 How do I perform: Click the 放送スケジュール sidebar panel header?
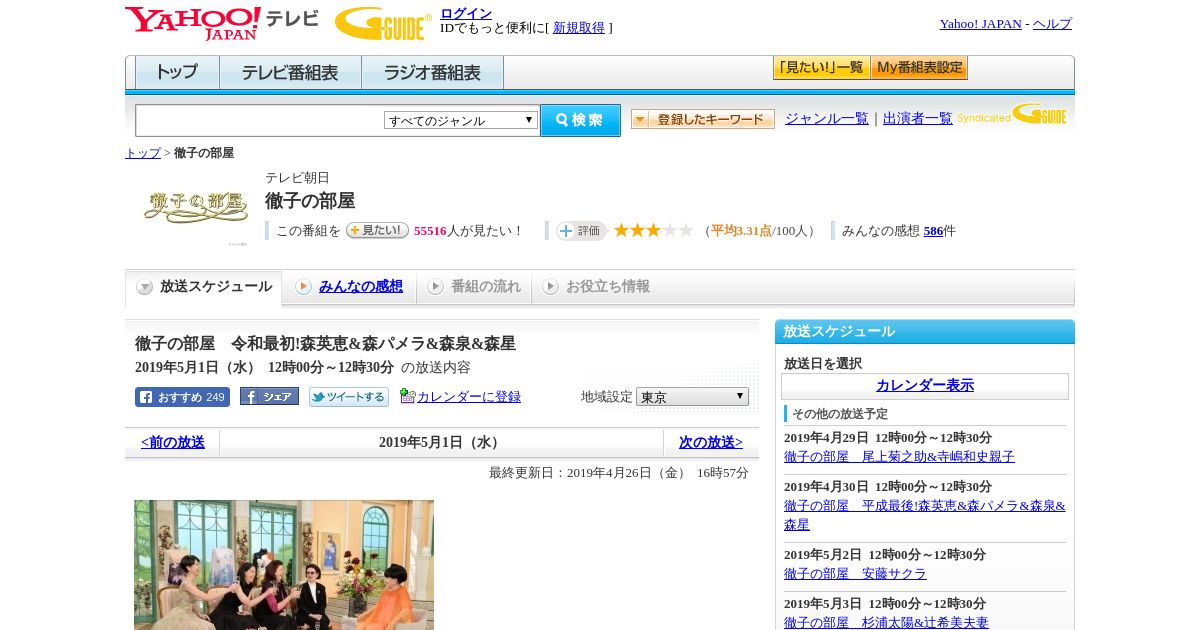point(925,331)
